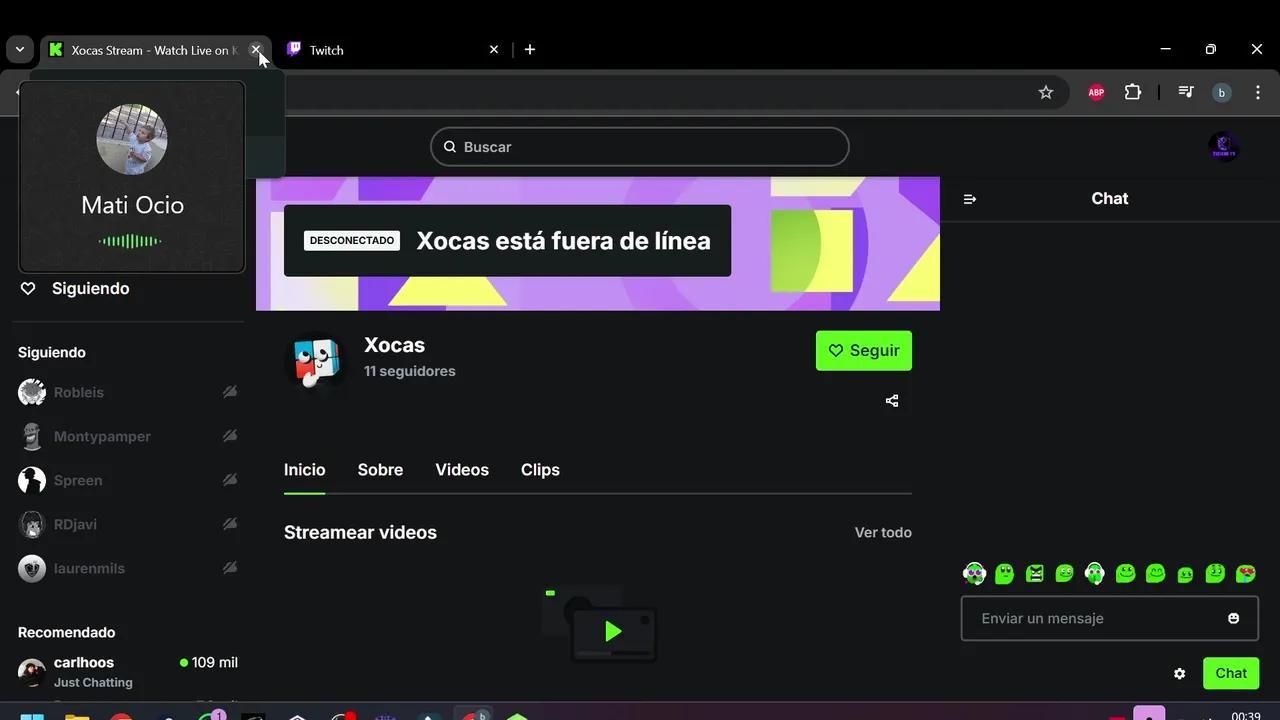Close the Xocas Stream tab
Screen dimensions: 1280x720
tap(256, 49)
